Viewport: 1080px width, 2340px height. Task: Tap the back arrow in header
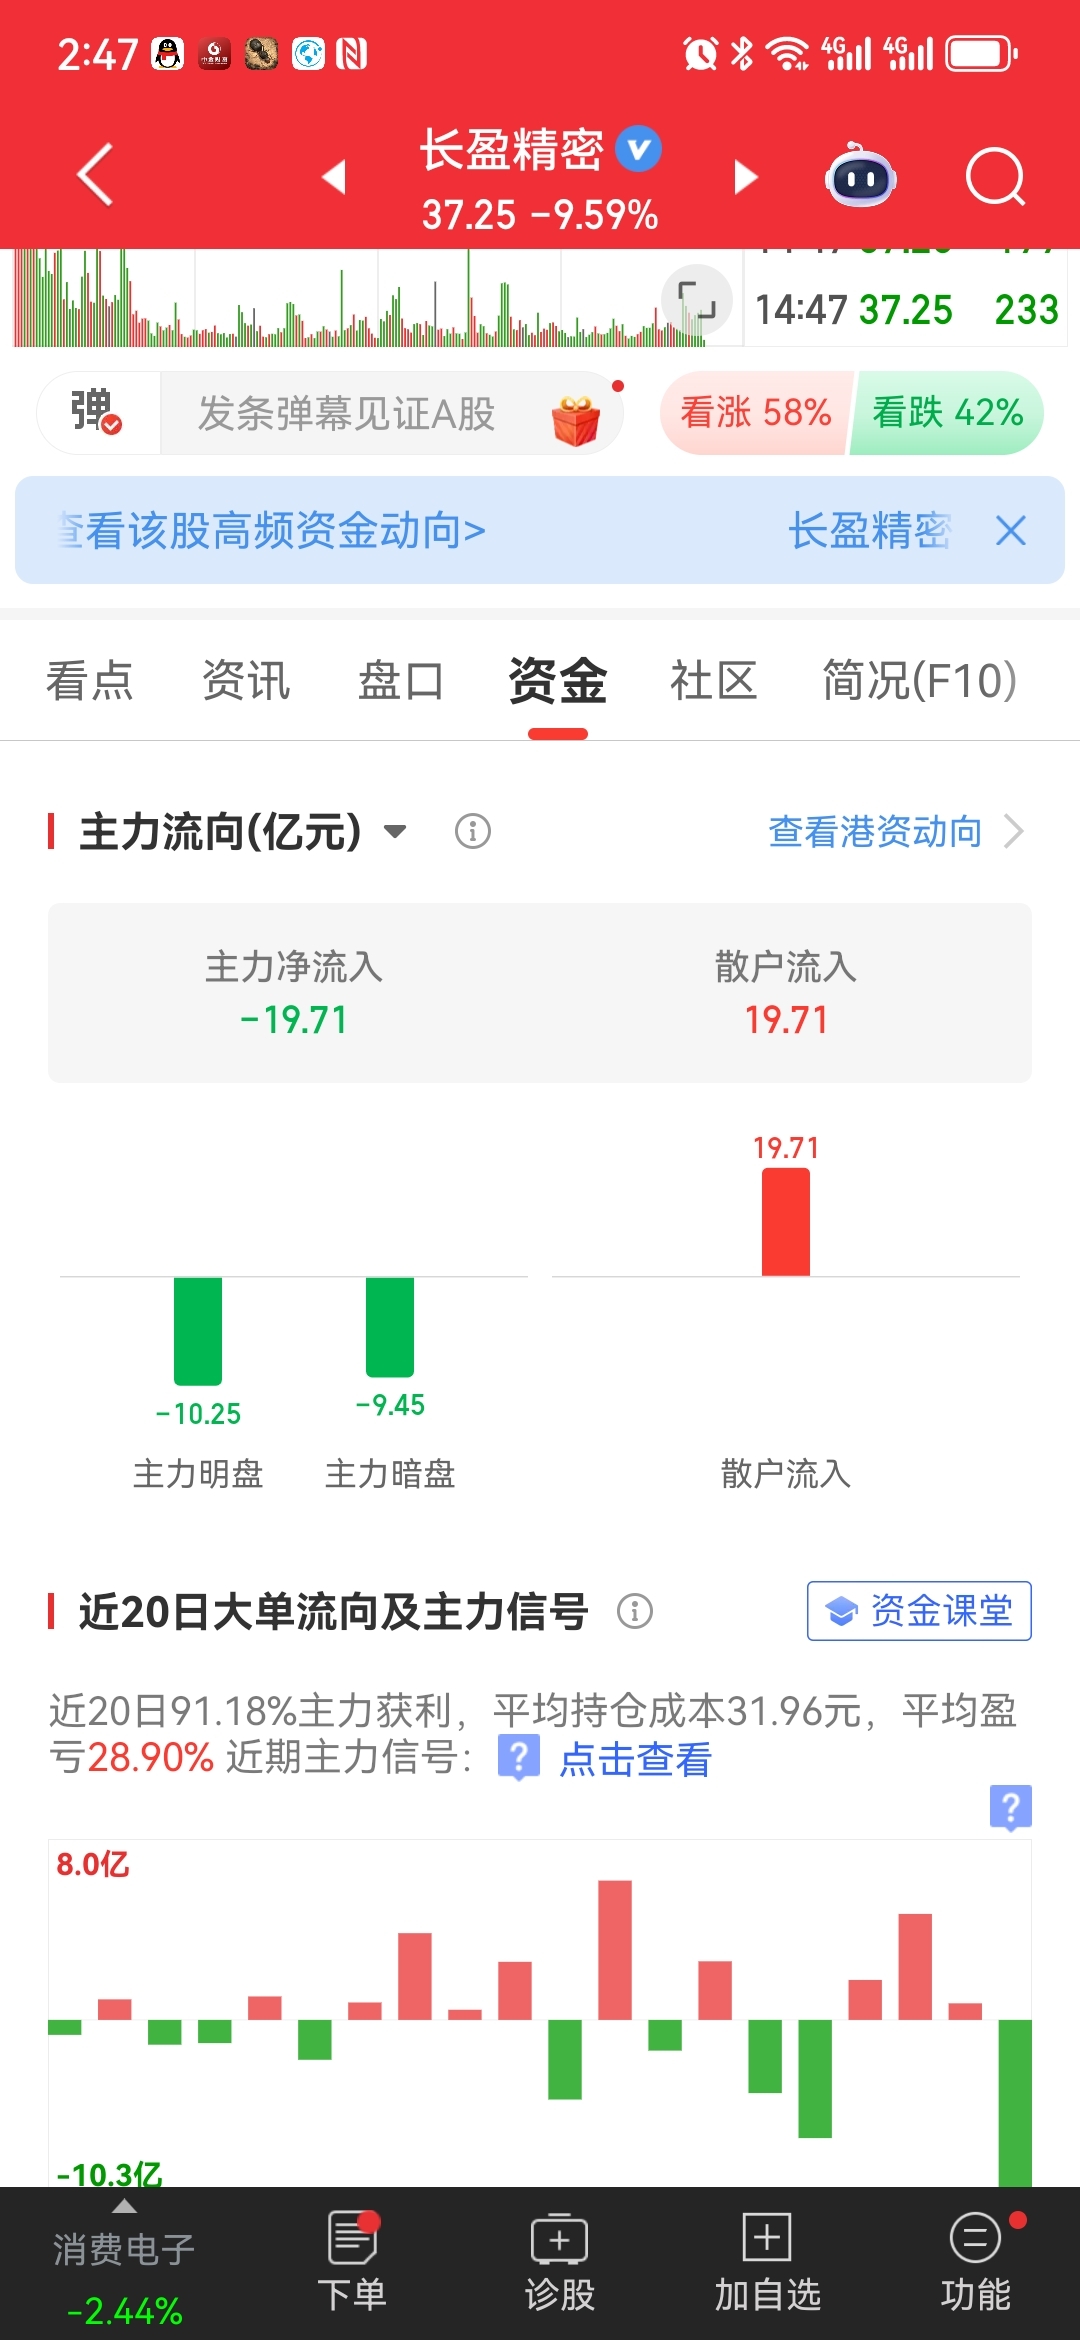click(95, 175)
